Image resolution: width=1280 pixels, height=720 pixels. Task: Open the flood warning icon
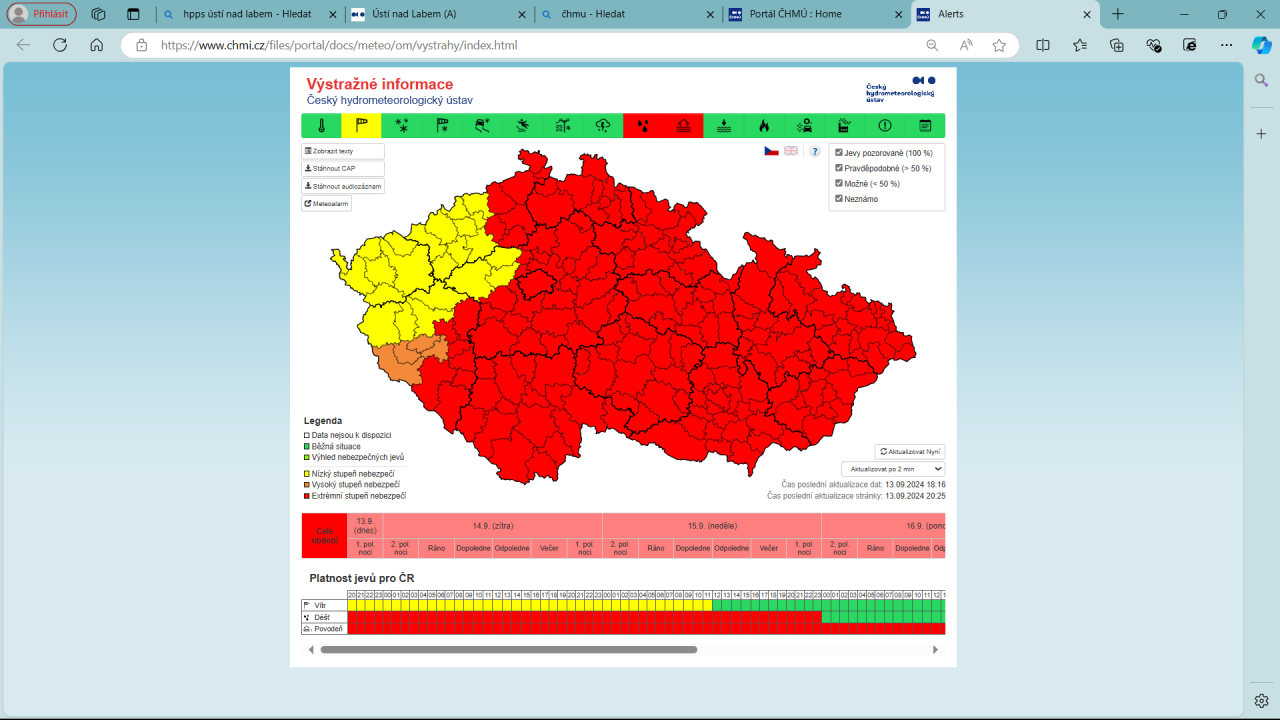tap(684, 126)
